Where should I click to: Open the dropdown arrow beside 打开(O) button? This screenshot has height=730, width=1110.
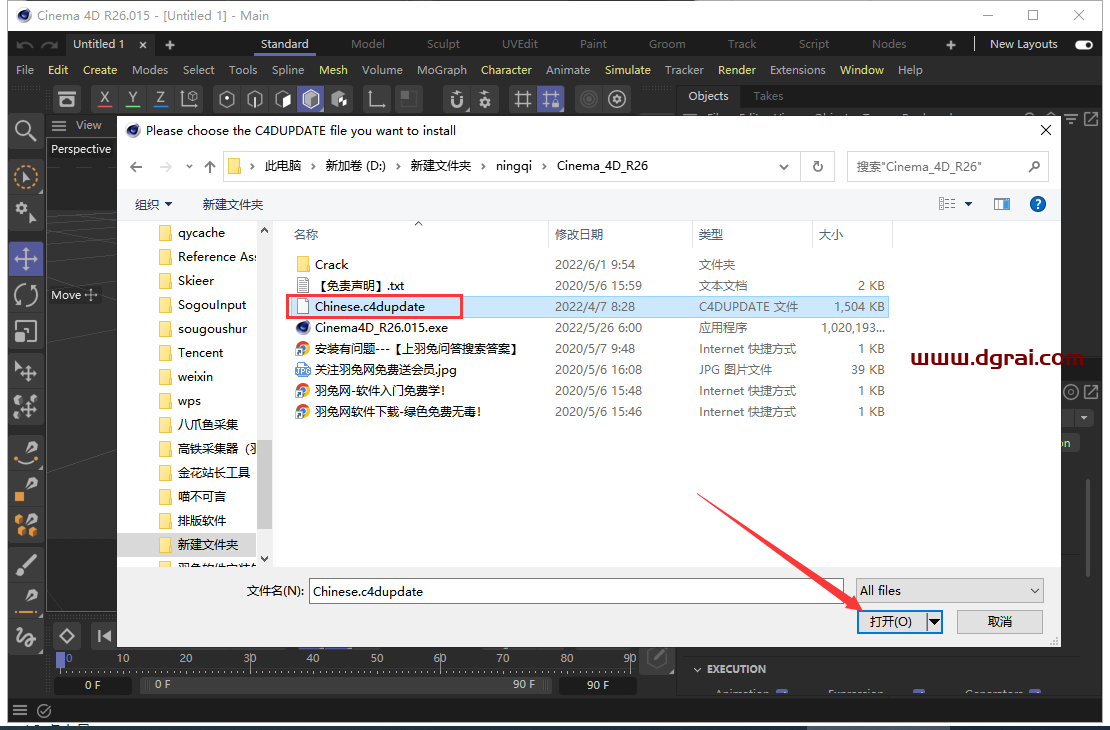point(934,622)
